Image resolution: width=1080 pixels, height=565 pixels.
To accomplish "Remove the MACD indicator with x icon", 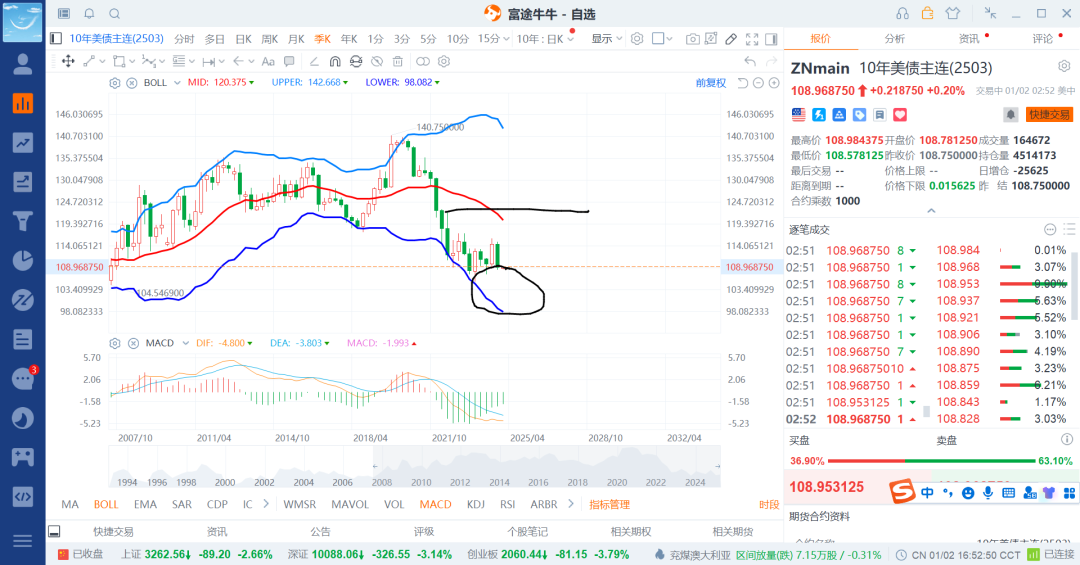I will 133,343.
